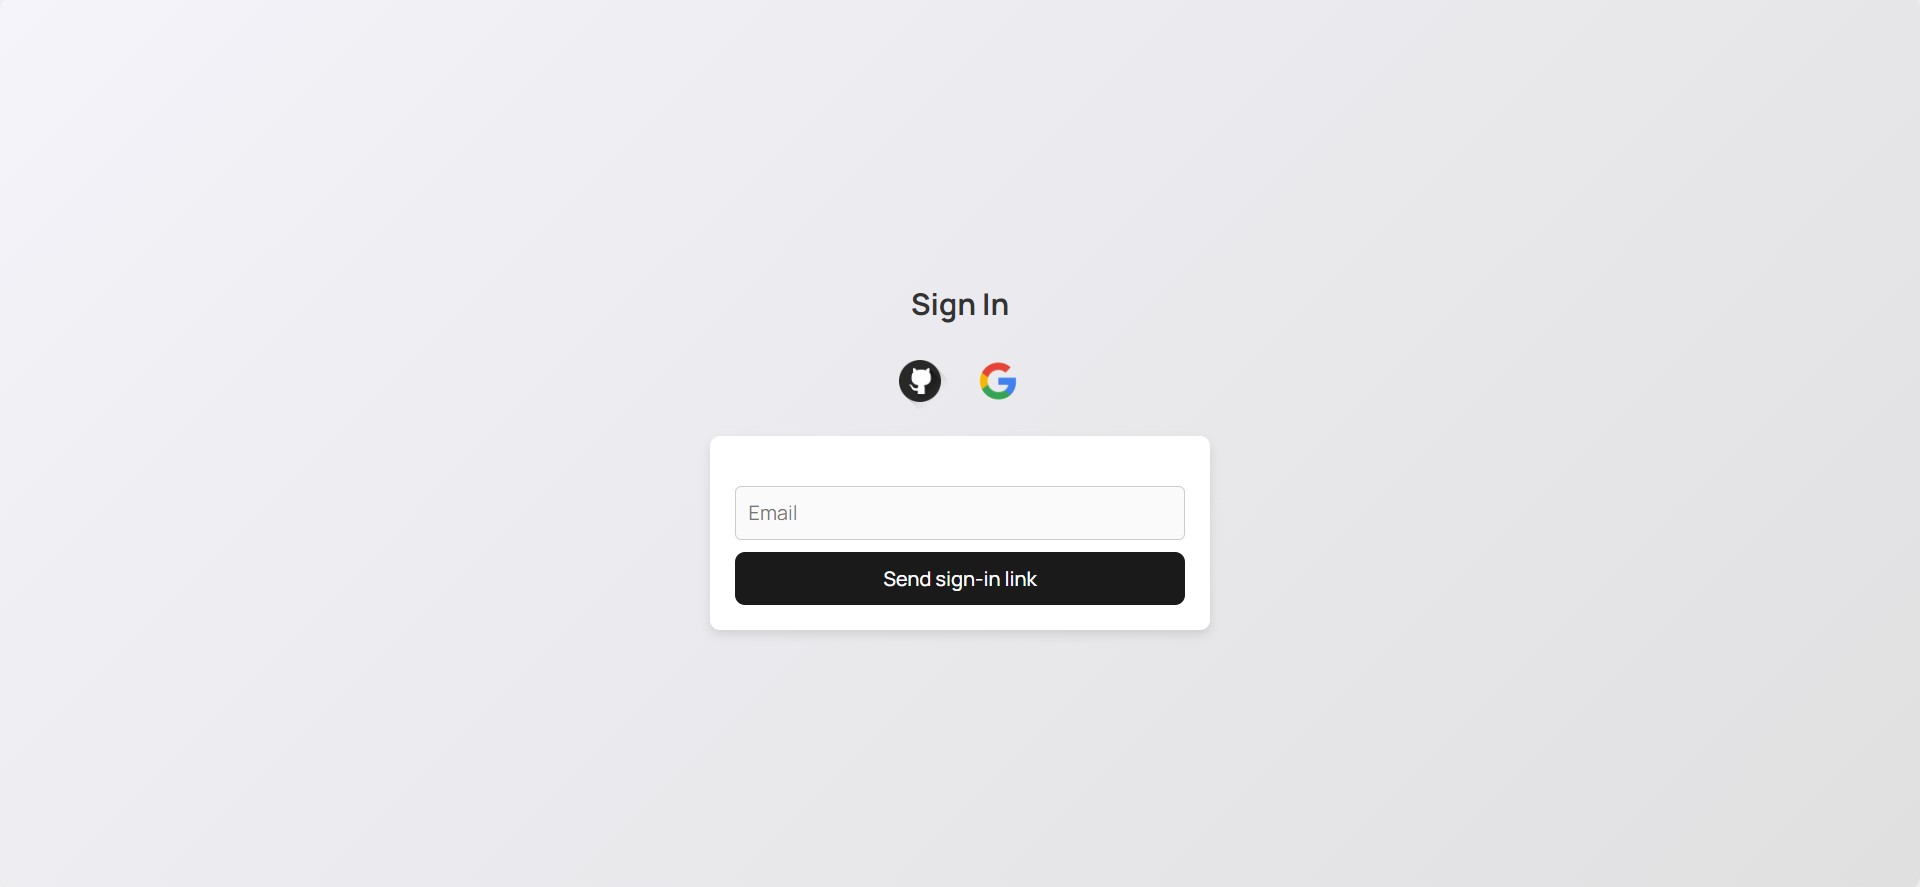Click the Sign In title text

[960, 305]
